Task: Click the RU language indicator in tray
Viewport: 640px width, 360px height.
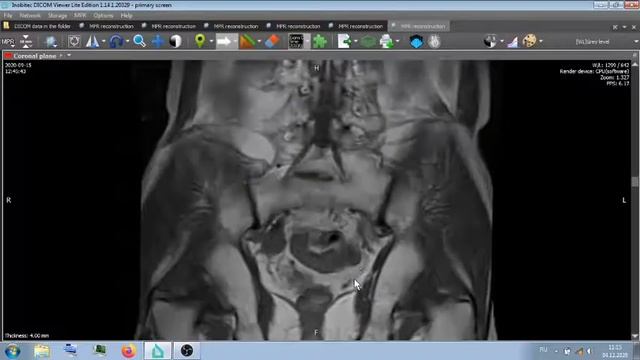Action: click(x=543, y=350)
